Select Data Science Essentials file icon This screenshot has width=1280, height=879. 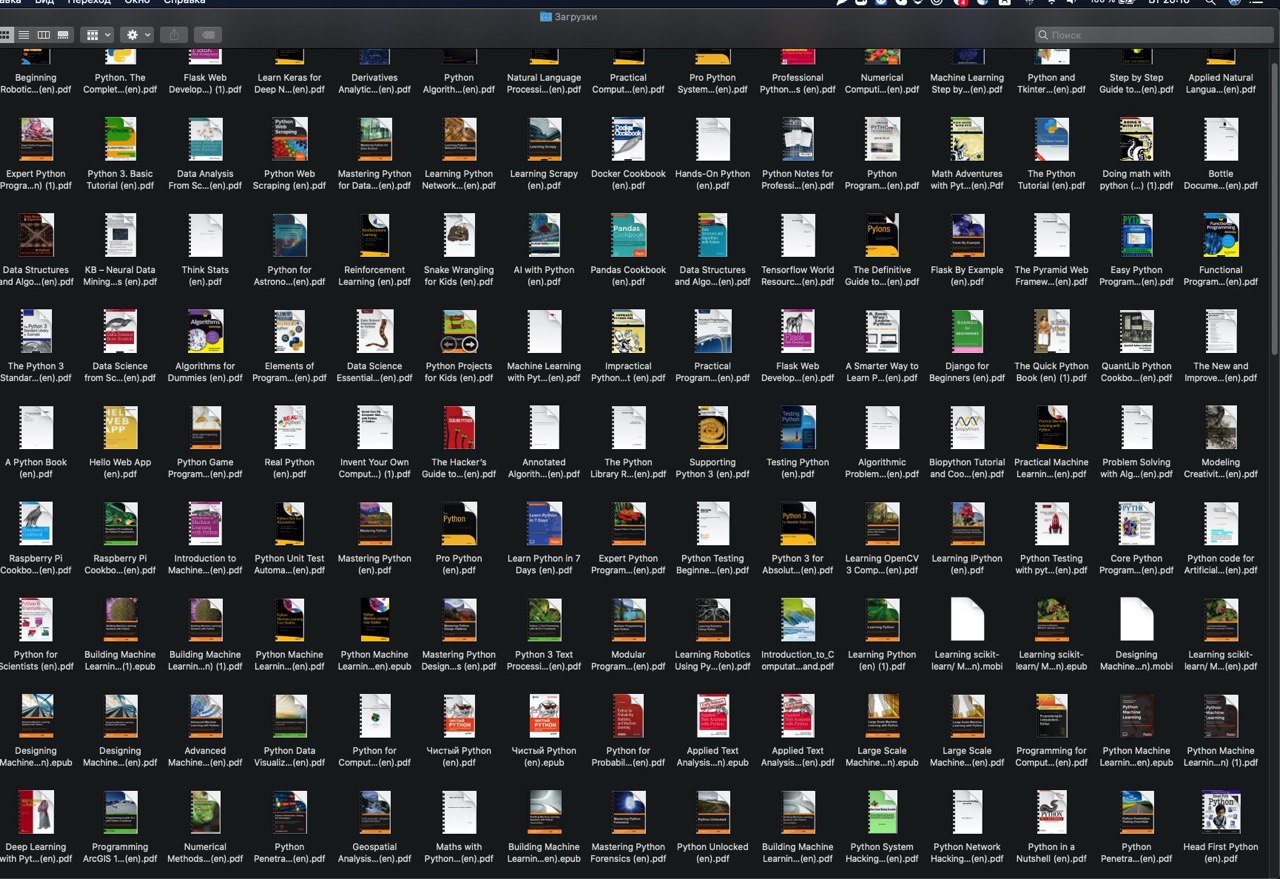[375, 332]
